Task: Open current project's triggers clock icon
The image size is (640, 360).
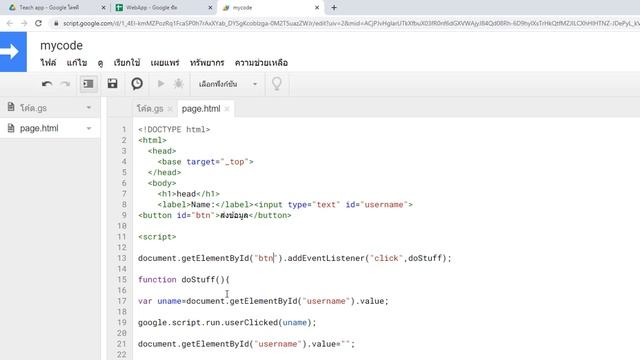Action: [137, 84]
